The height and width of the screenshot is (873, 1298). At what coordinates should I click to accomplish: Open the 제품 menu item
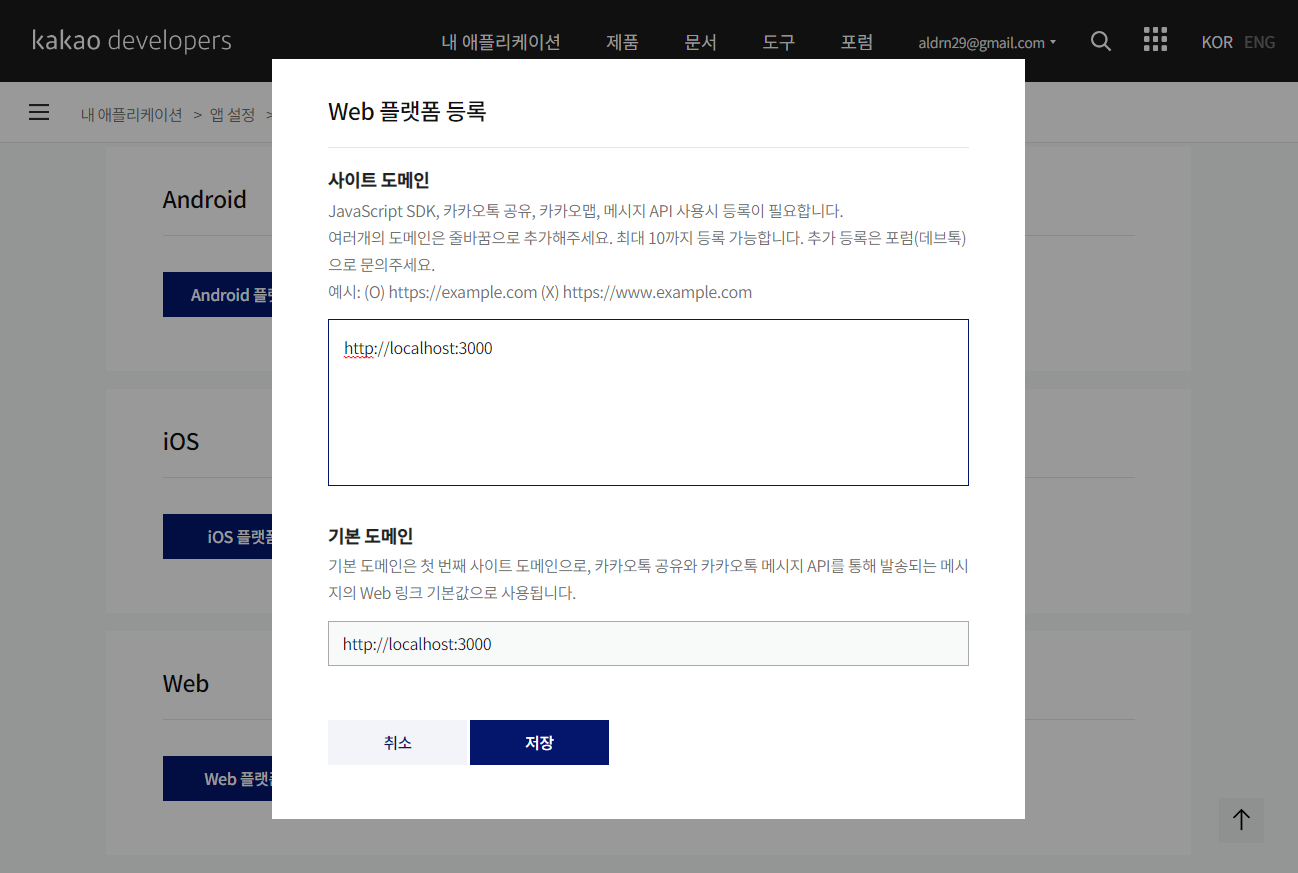pos(622,42)
